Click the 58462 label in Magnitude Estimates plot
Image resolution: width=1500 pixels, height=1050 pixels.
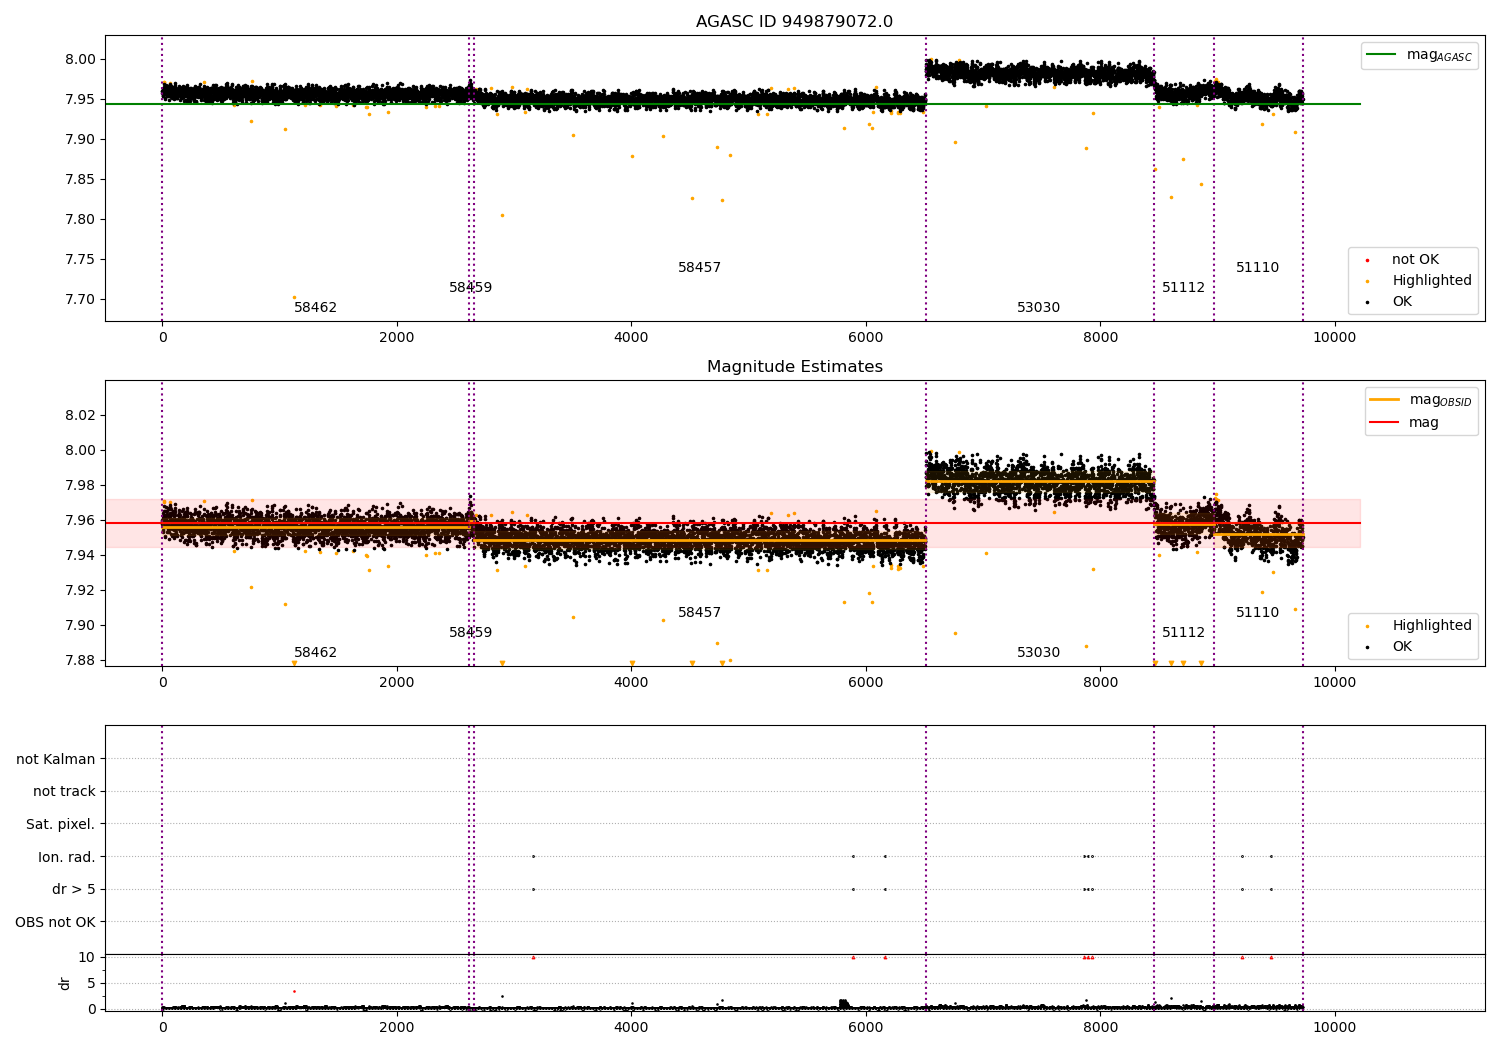315,653
